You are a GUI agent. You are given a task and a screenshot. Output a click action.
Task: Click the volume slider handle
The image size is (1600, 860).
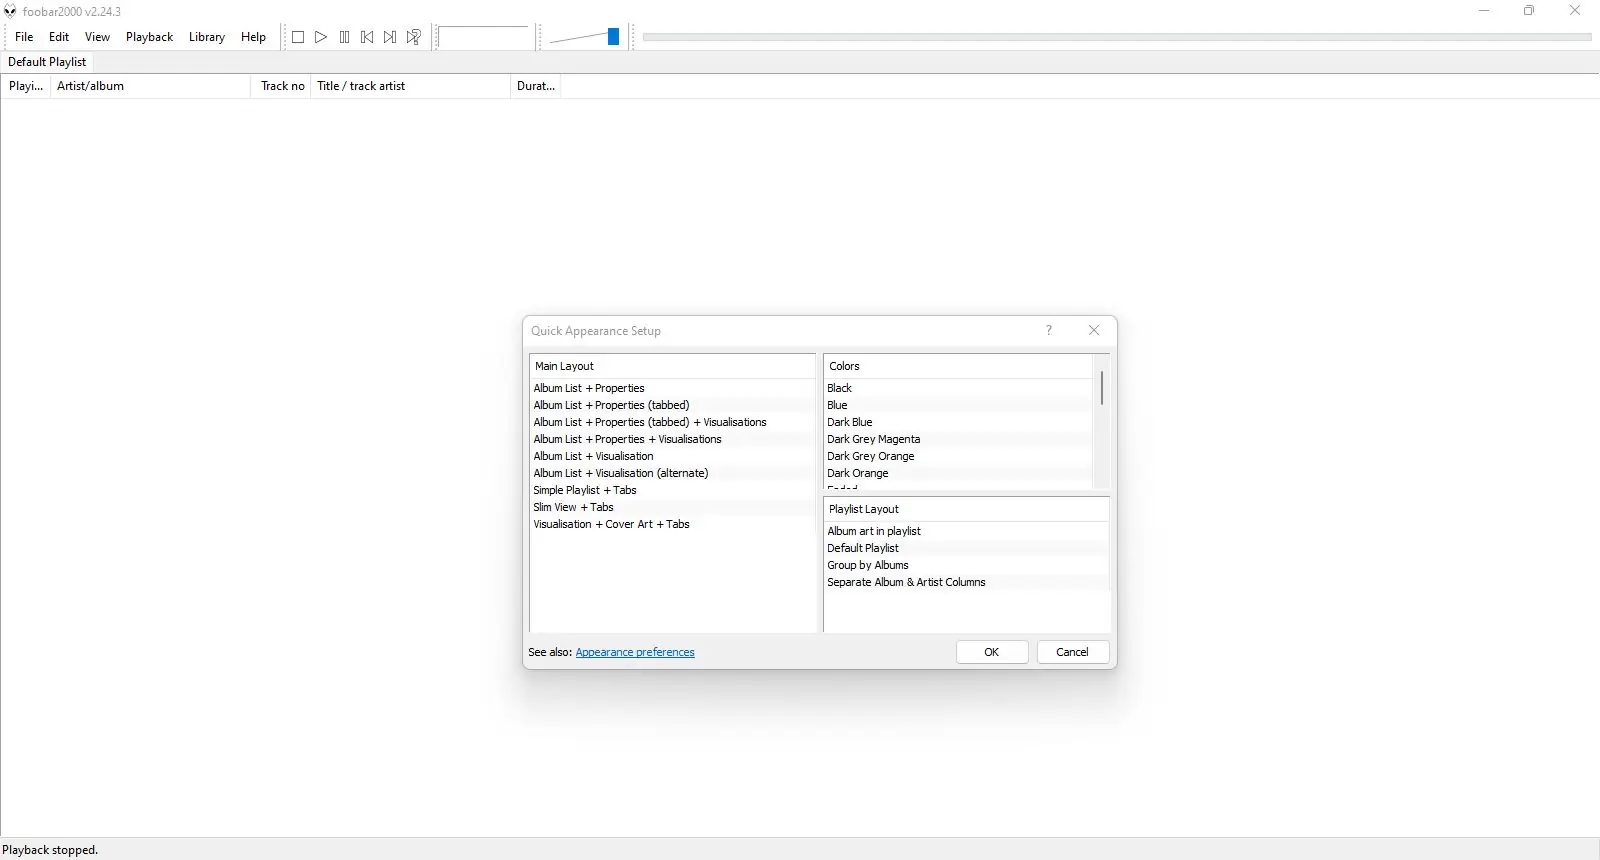click(x=613, y=37)
